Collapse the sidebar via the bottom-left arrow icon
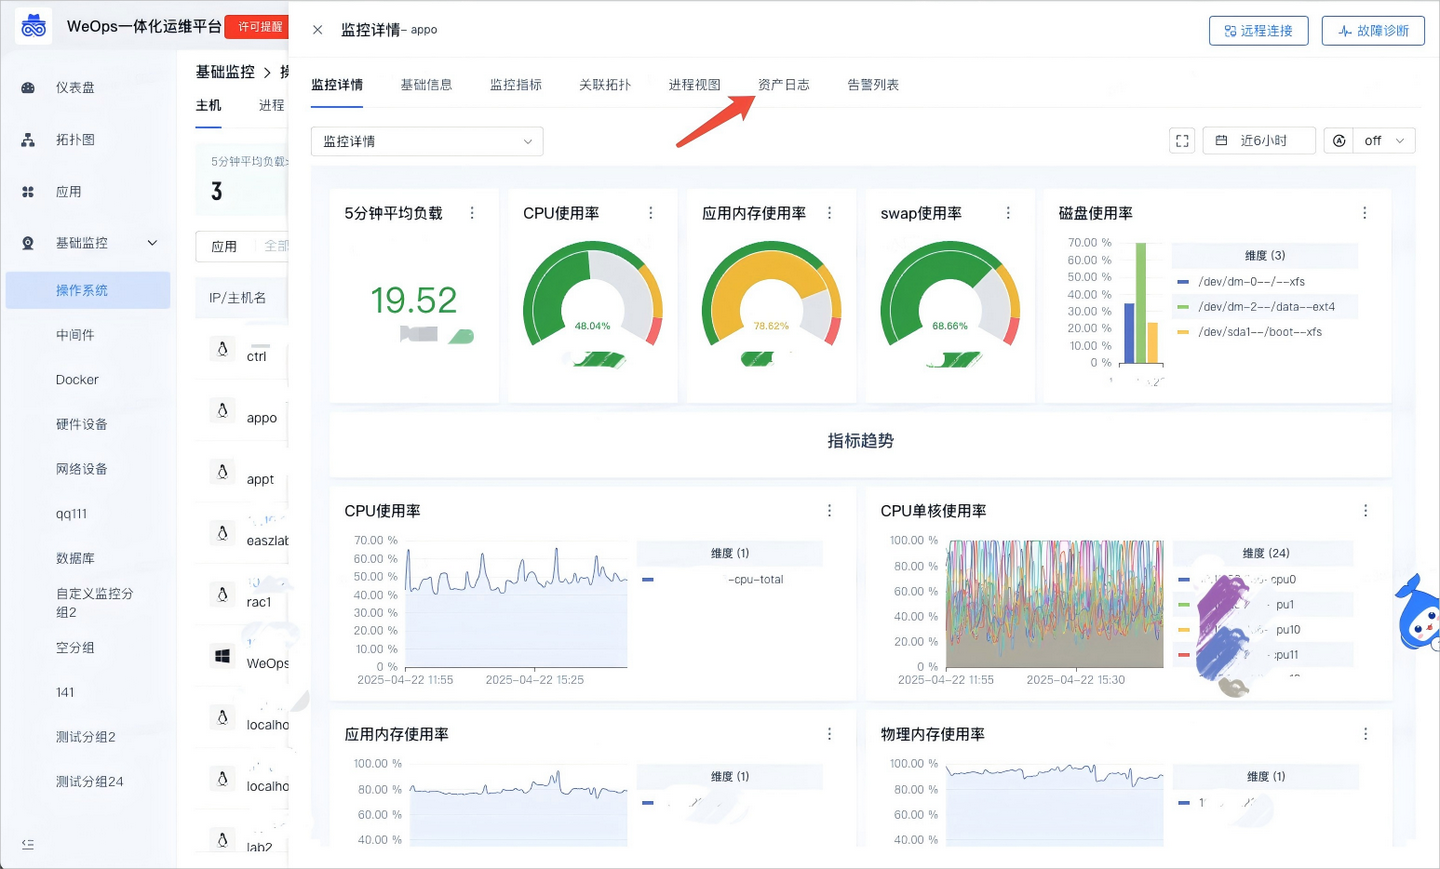 [26, 845]
